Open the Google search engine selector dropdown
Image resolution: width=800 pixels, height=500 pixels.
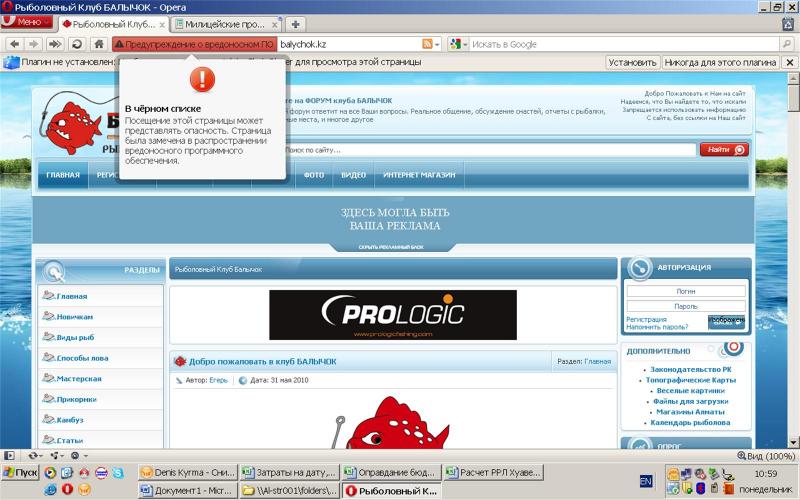tap(457, 44)
